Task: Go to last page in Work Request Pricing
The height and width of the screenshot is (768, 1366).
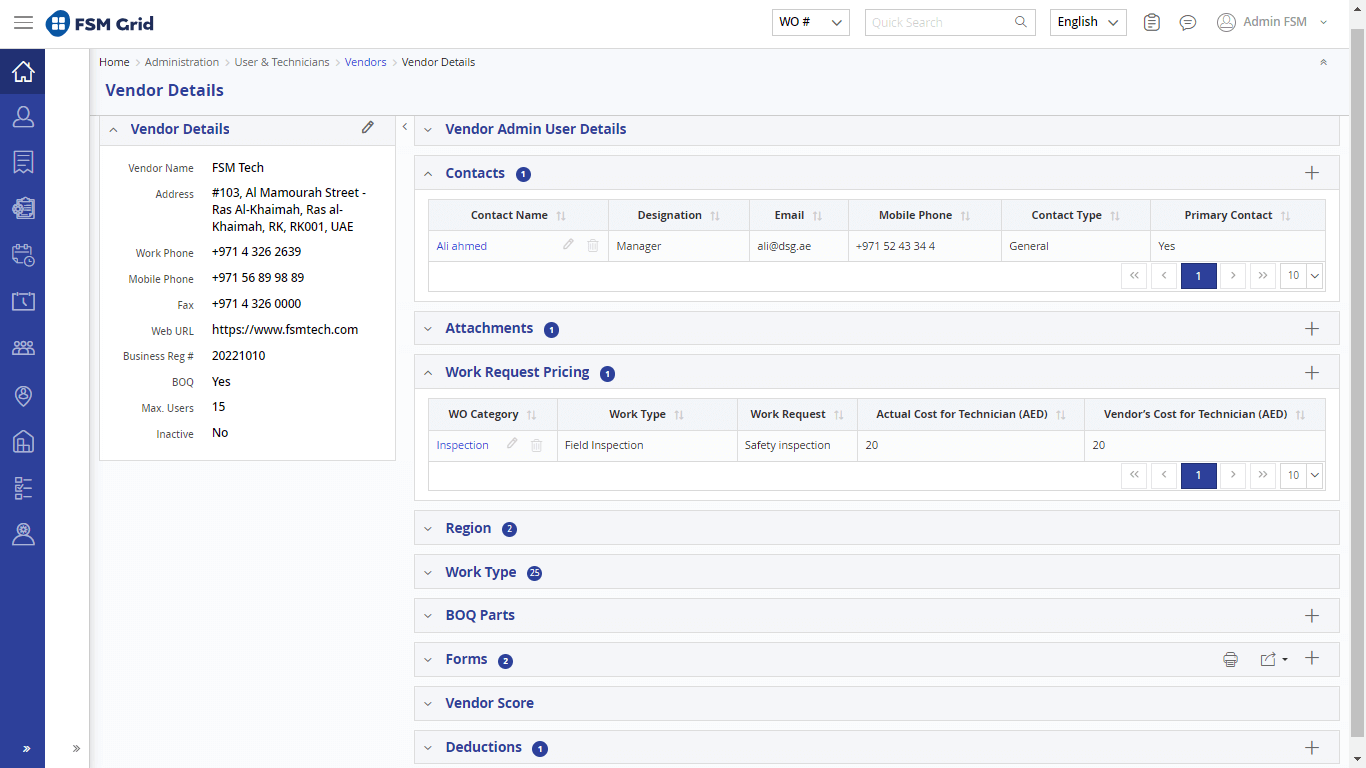Action: (x=1263, y=475)
